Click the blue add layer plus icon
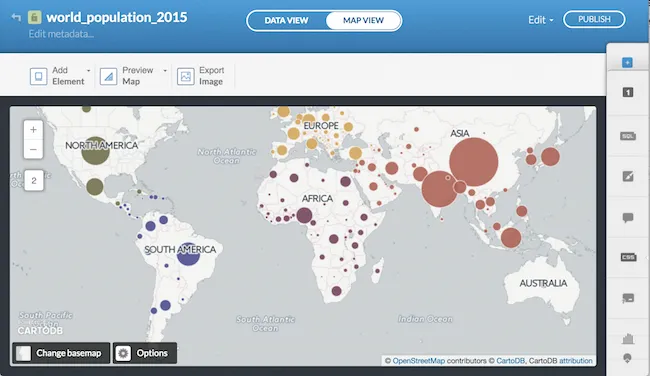 [627, 63]
